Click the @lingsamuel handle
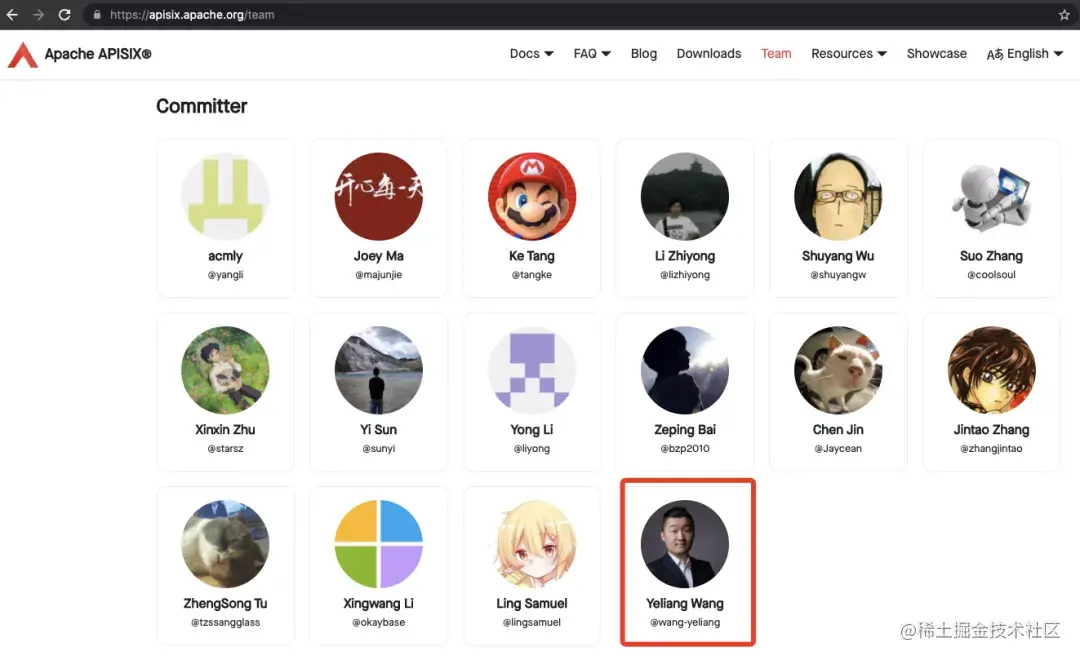This screenshot has width=1080, height=660. [532, 622]
